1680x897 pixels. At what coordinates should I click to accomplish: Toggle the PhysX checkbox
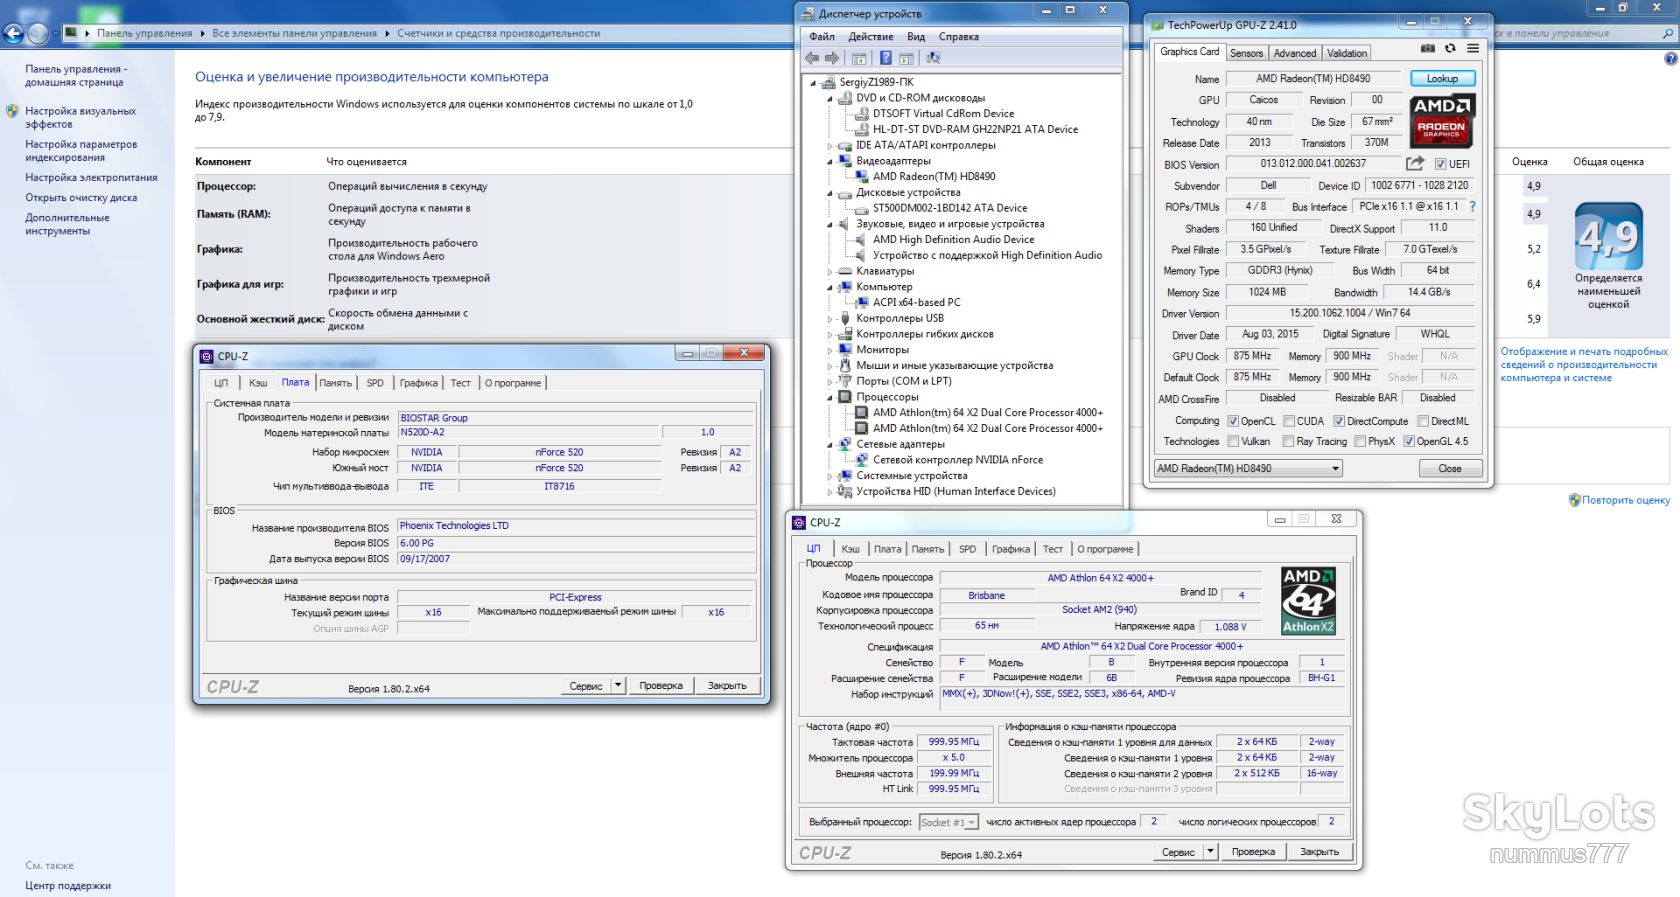coord(1360,441)
